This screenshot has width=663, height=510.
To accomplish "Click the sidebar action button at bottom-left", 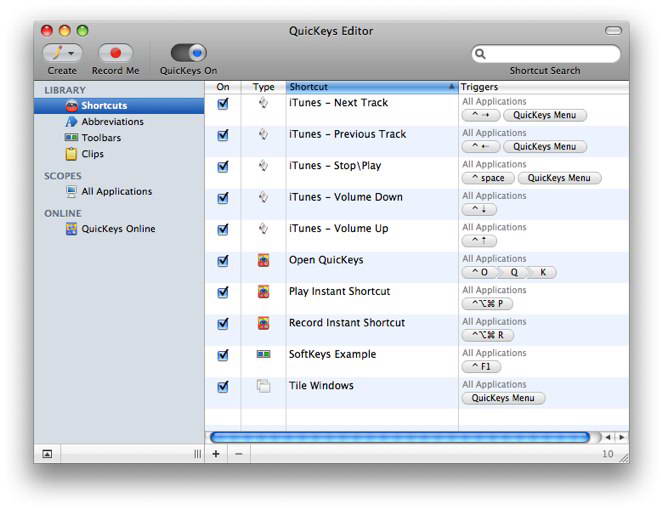I will click(47, 454).
